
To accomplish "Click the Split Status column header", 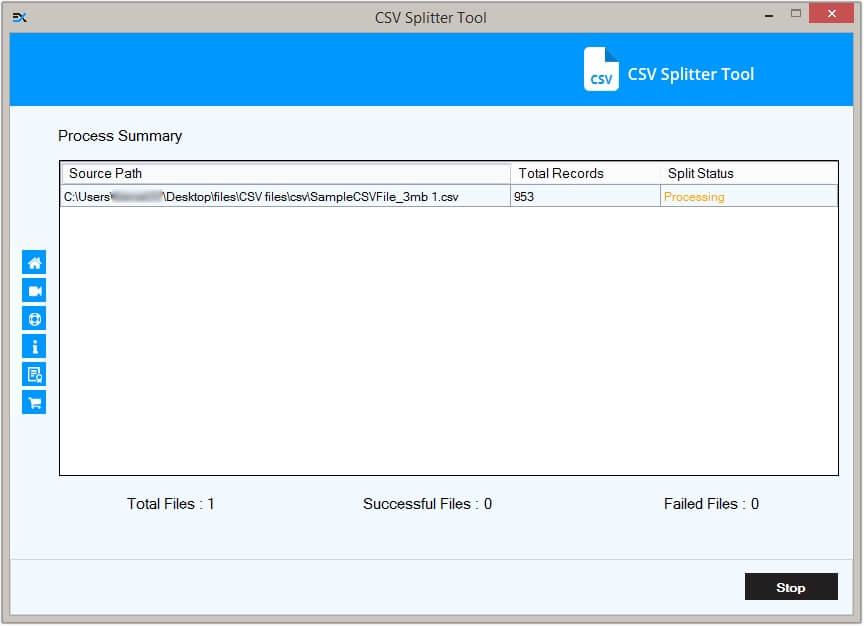I will (x=748, y=173).
